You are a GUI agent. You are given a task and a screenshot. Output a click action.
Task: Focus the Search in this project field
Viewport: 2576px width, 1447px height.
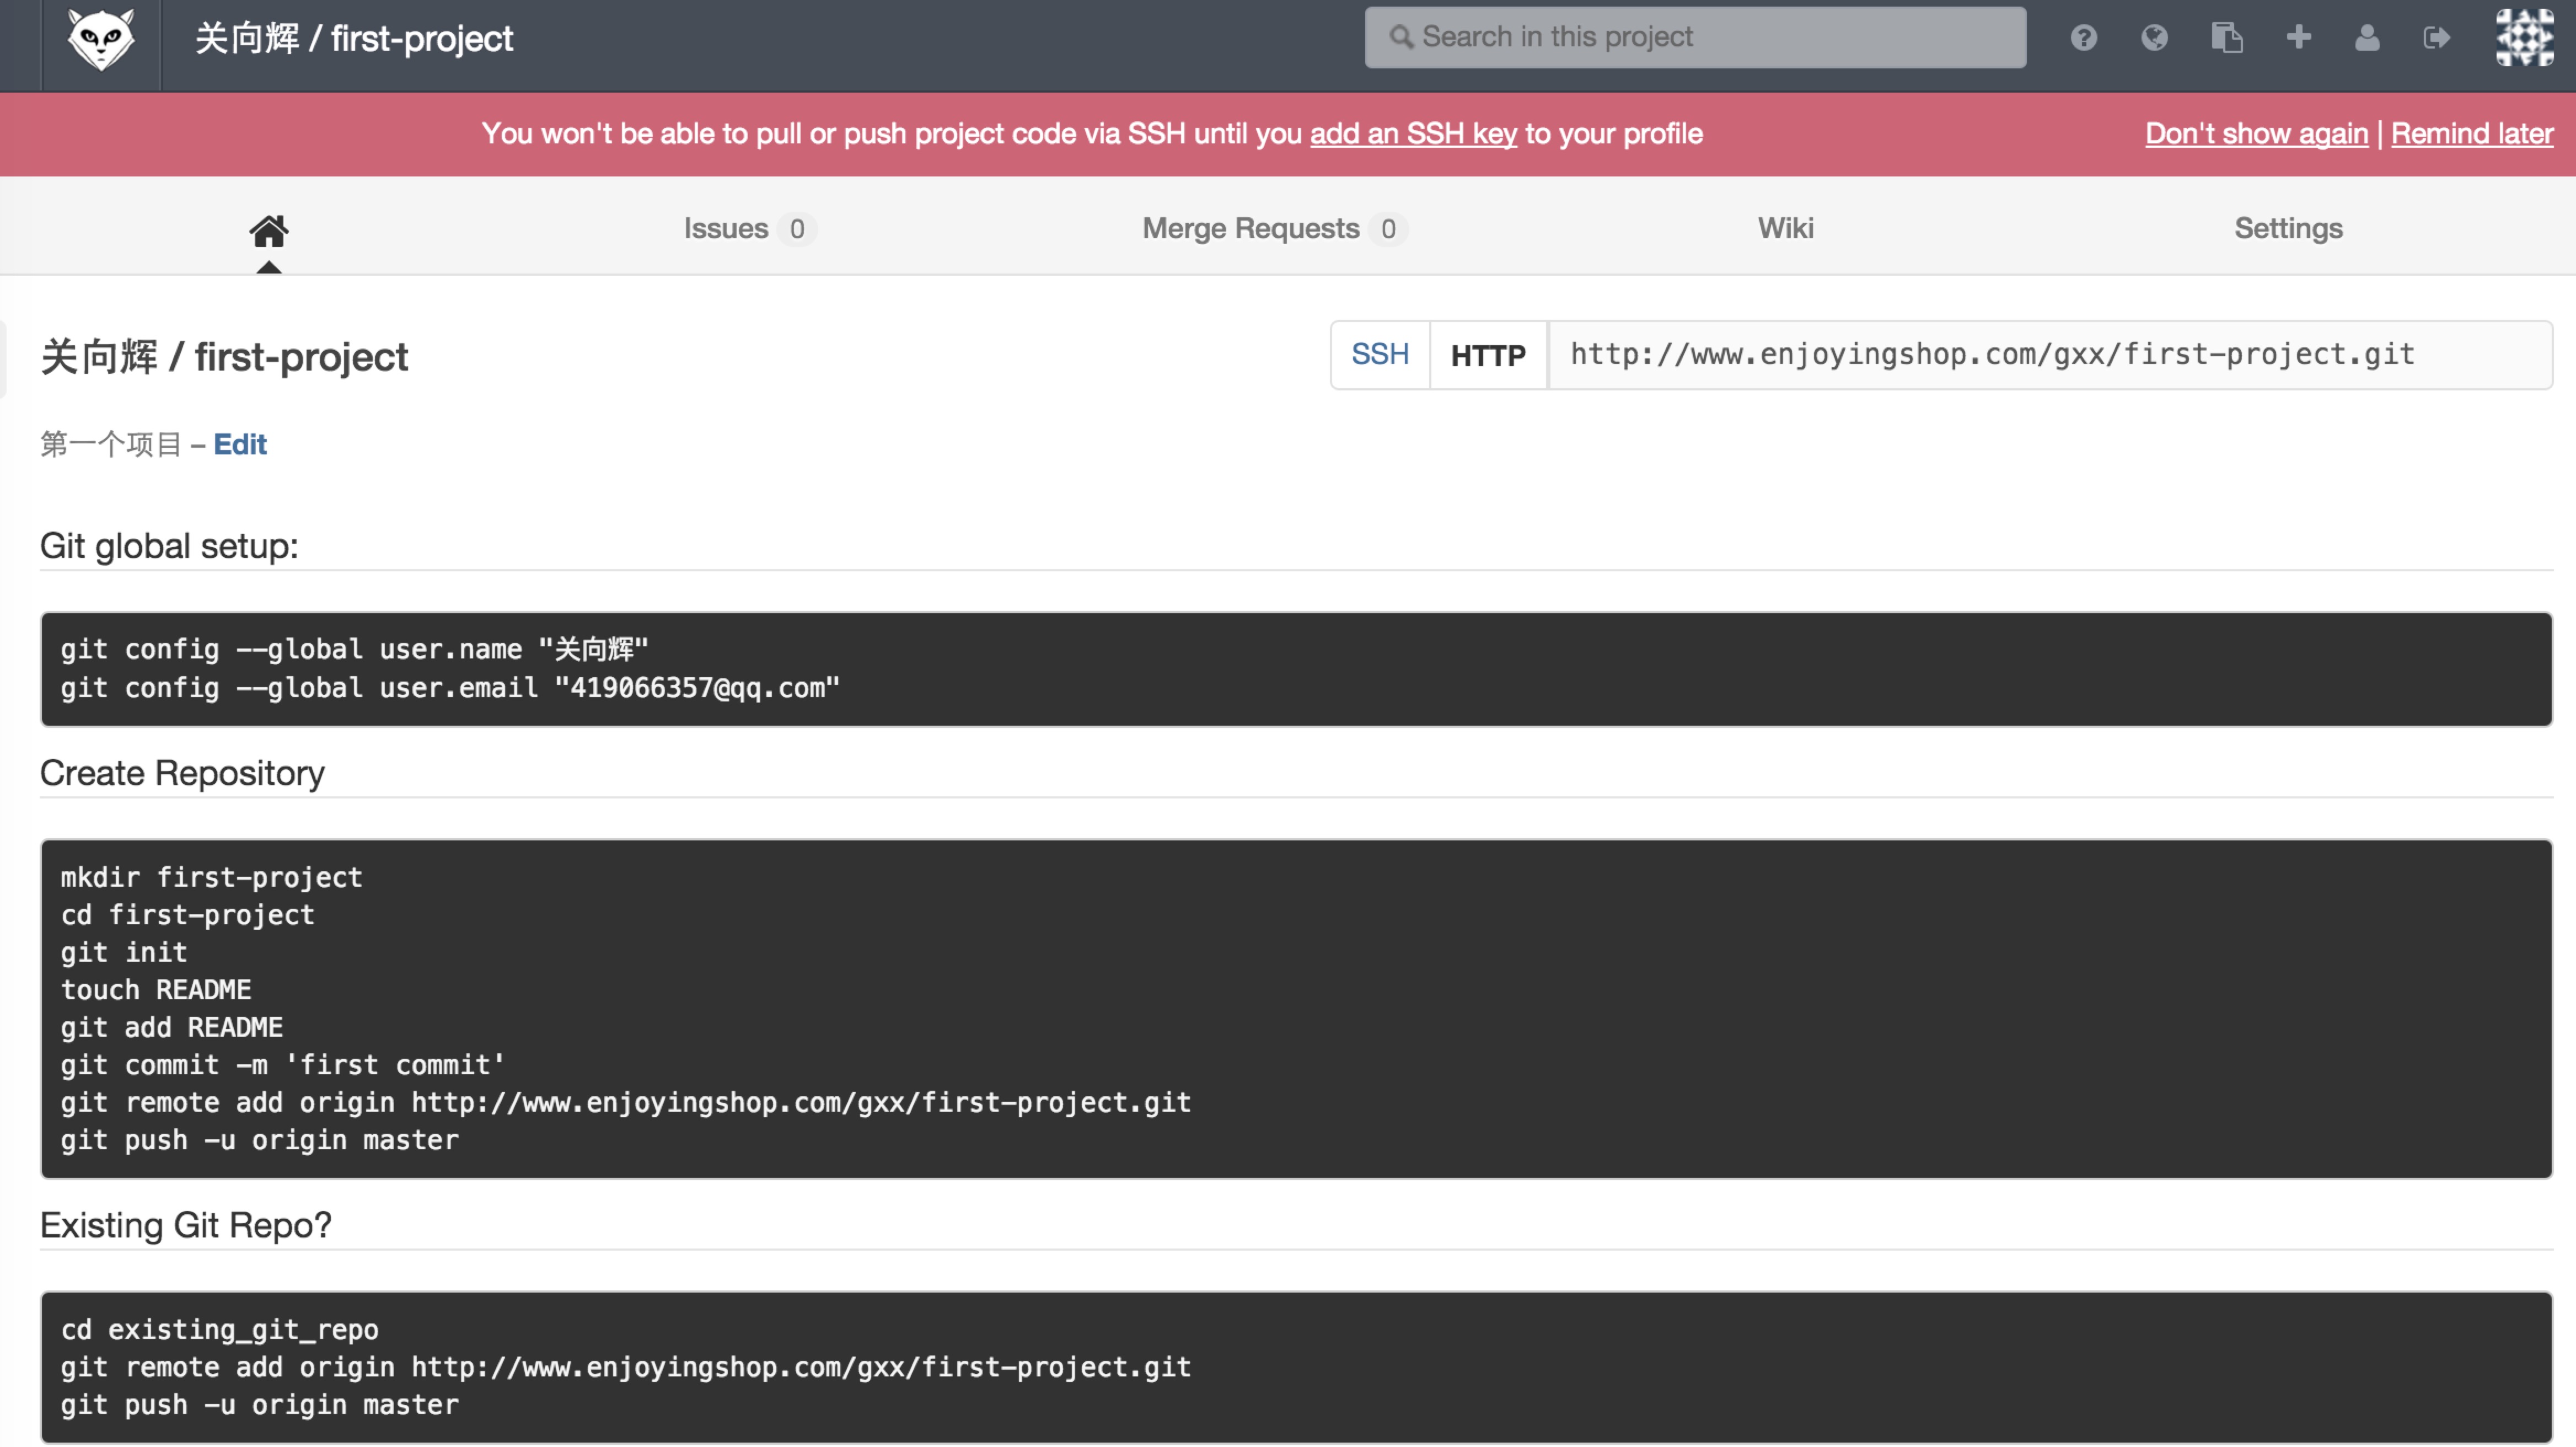pyautogui.click(x=1695, y=38)
